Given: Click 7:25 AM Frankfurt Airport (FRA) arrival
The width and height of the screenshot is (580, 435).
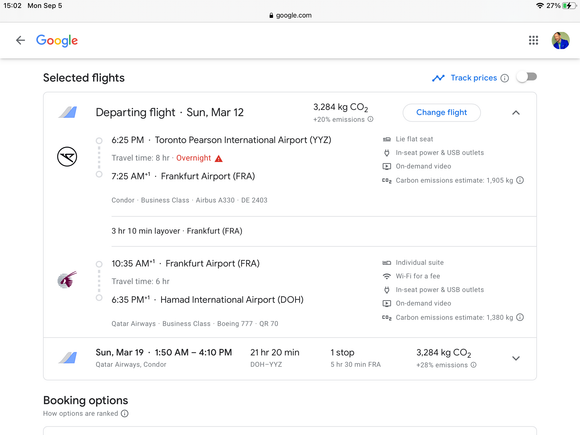Looking at the screenshot, I should point(183,176).
